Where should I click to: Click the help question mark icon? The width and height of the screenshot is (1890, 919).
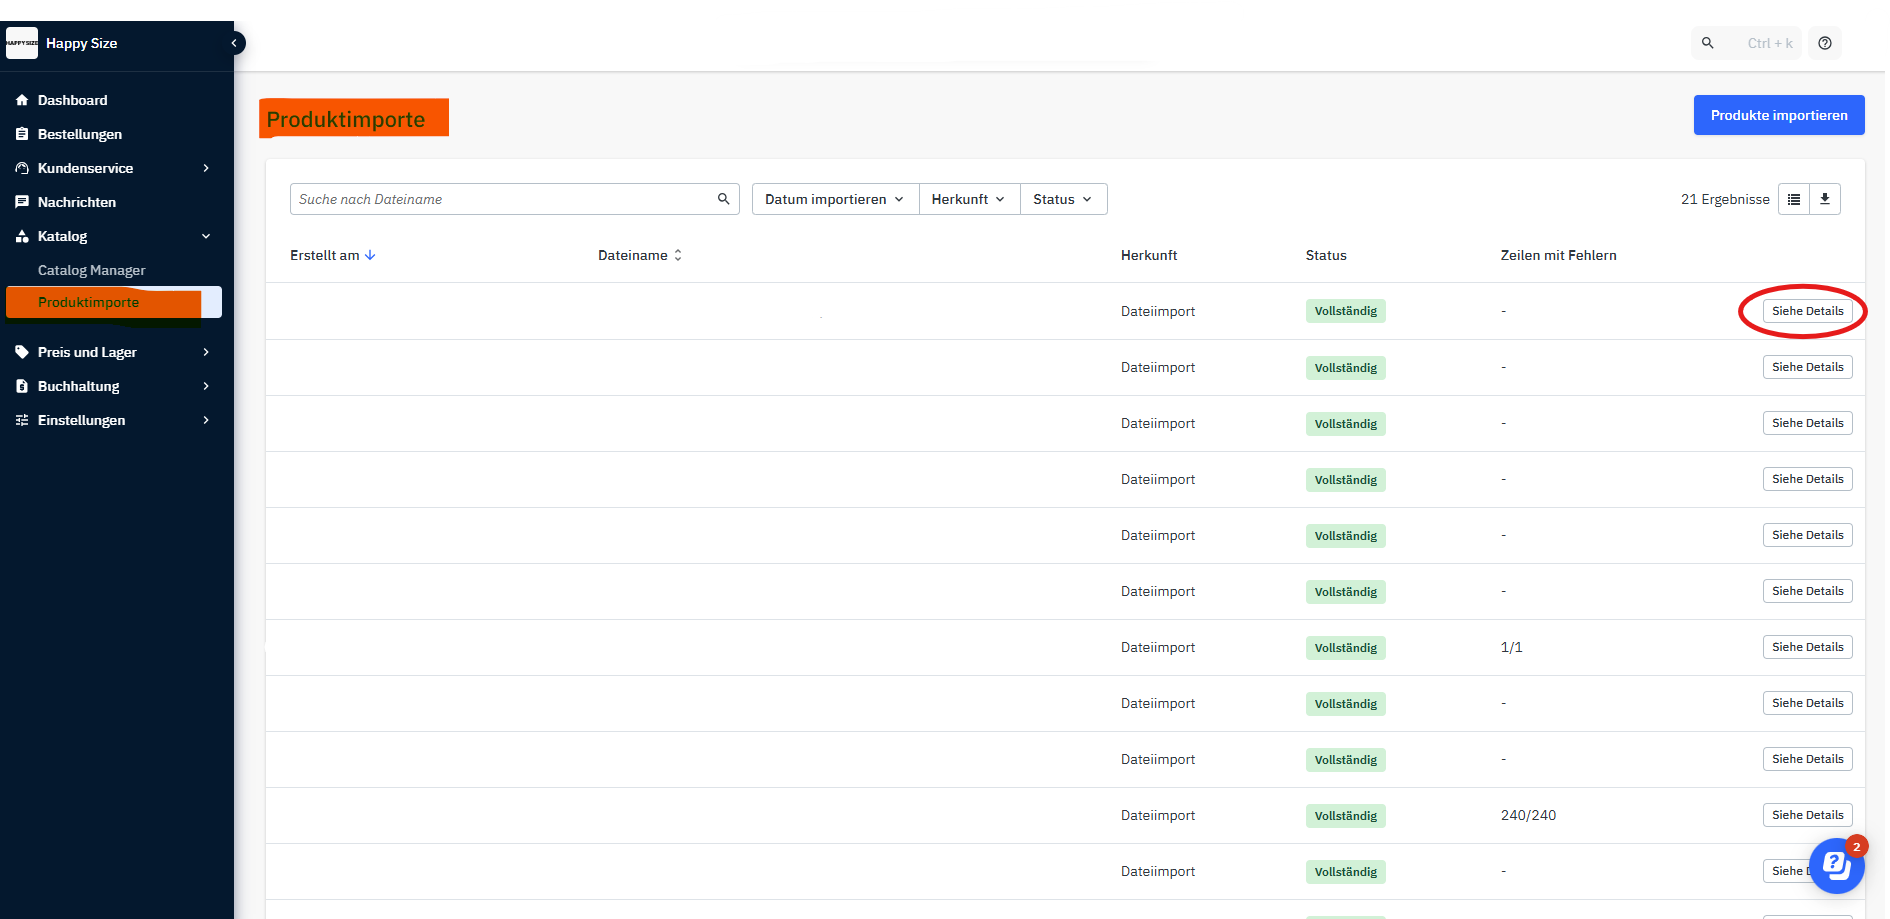[1825, 43]
